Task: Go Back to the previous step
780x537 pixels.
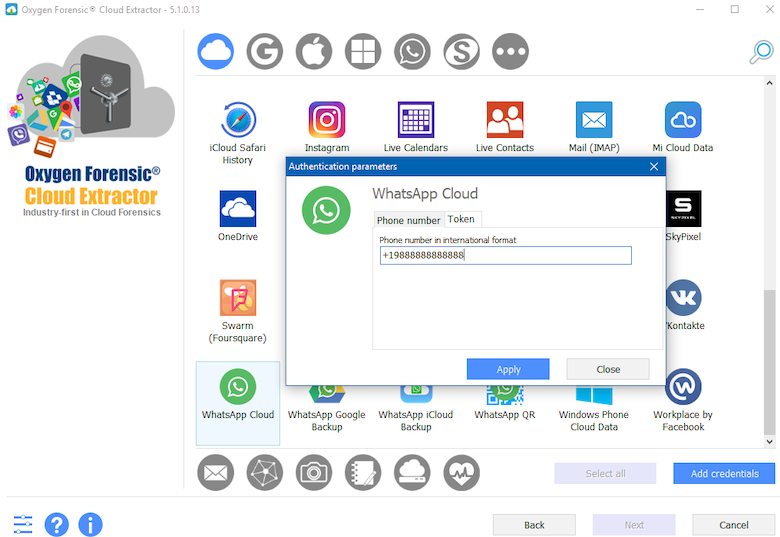Action: [534, 525]
